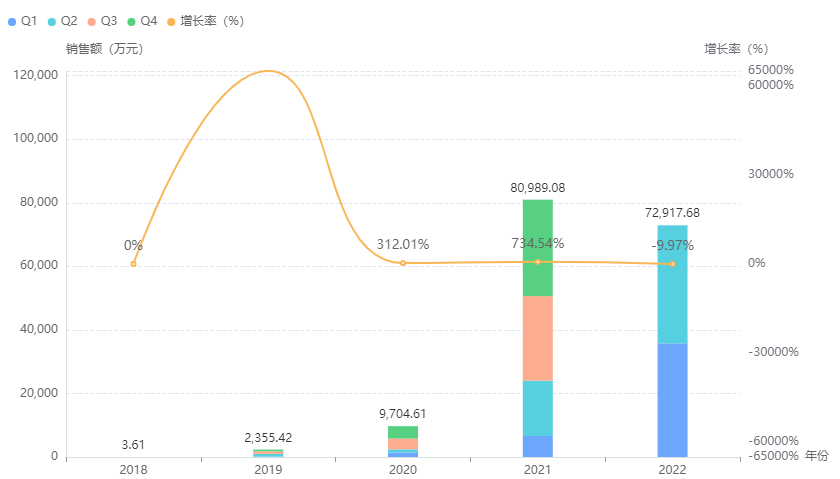Viewport: 840px width, 479px height.
Task: Click the 2022 growth rate marker
Action: coord(672,264)
